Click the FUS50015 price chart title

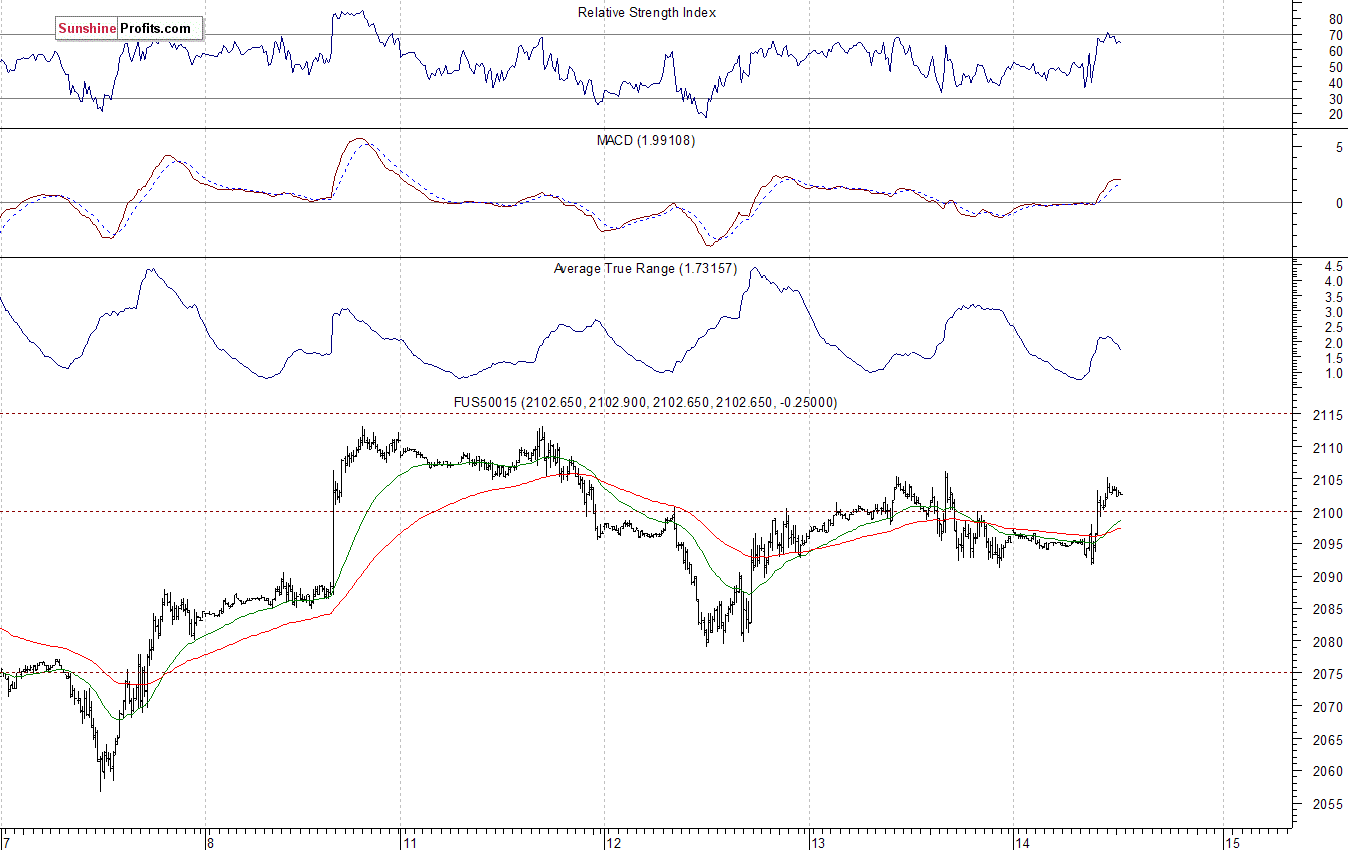pyautogui.click(x=646, y=402)
